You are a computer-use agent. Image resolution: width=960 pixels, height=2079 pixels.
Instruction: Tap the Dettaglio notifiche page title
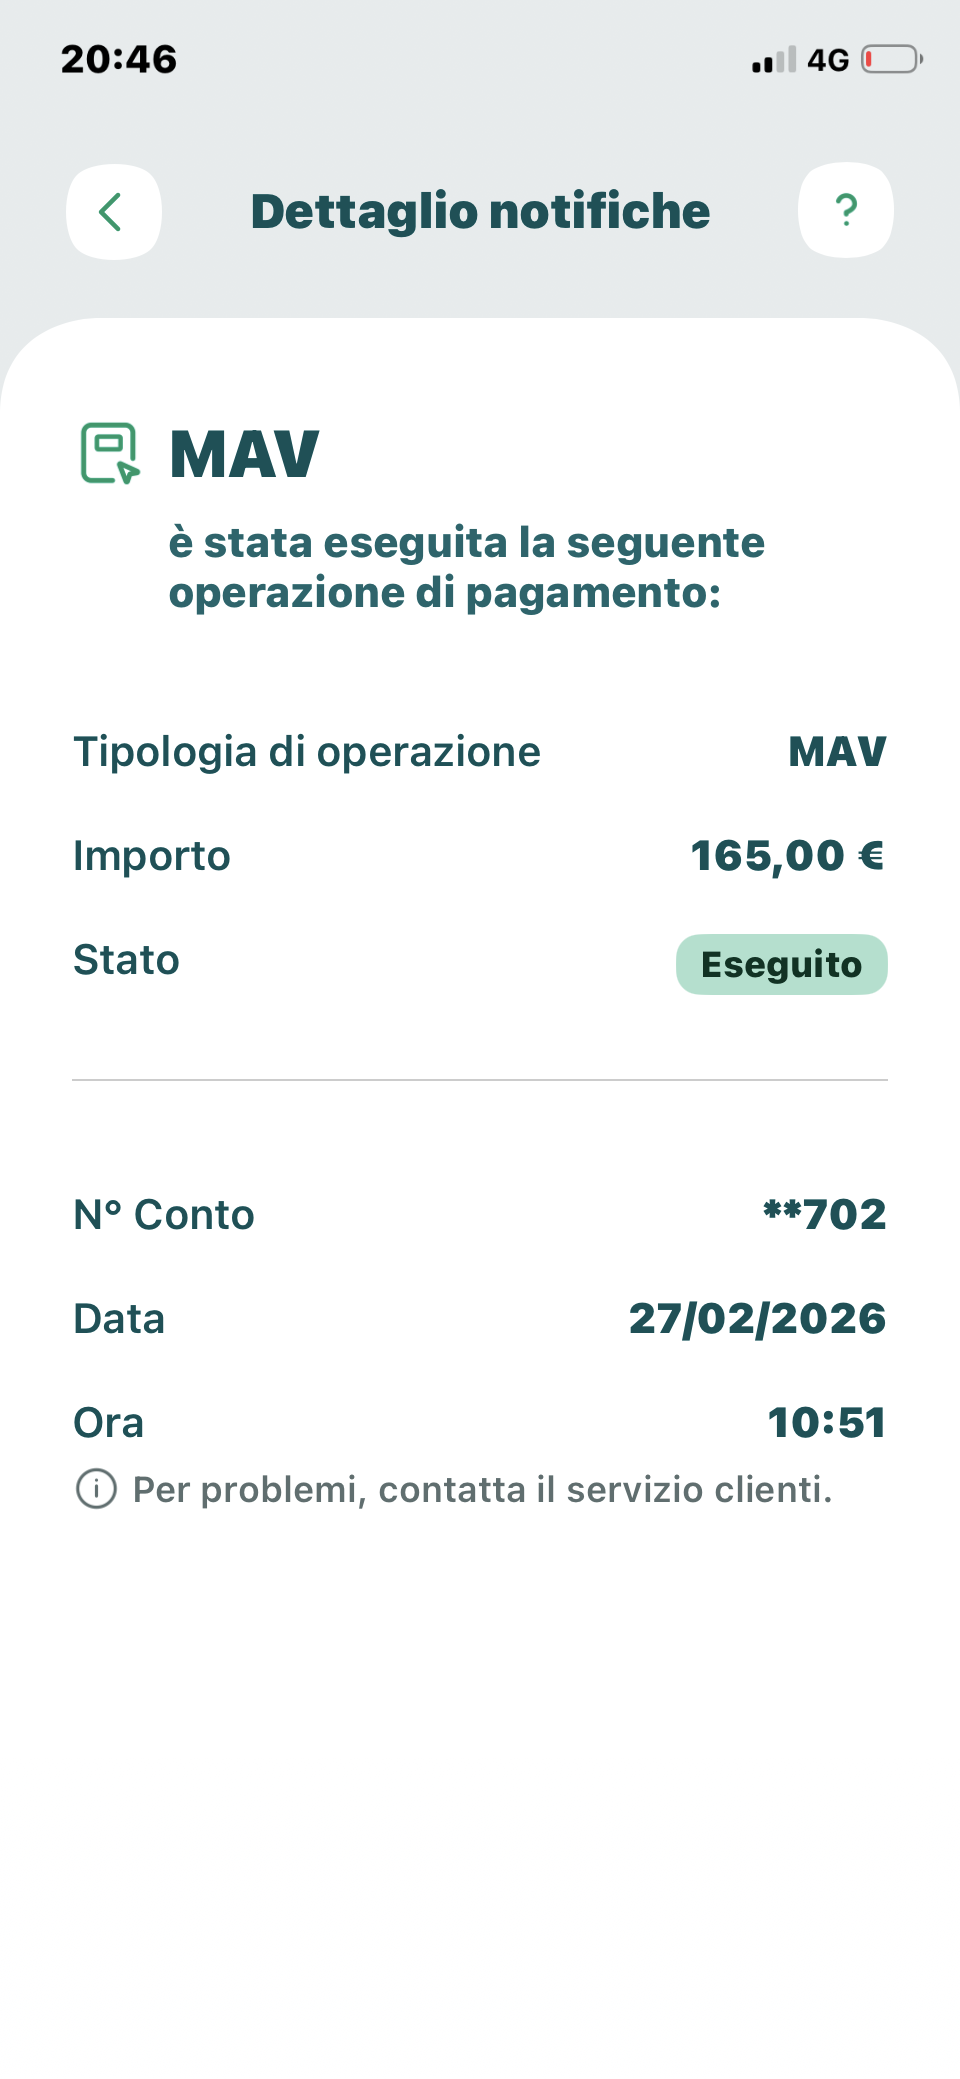[x=480, y=211]
